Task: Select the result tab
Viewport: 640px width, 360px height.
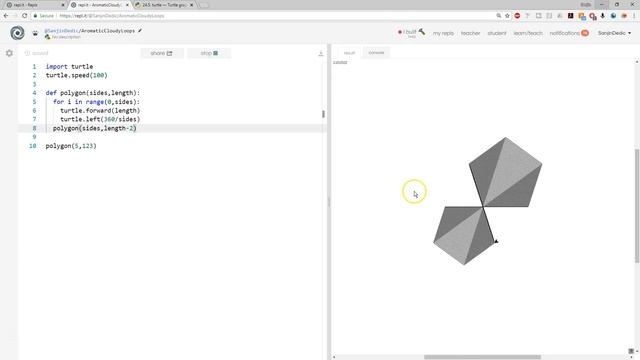Action: point(349,53)
